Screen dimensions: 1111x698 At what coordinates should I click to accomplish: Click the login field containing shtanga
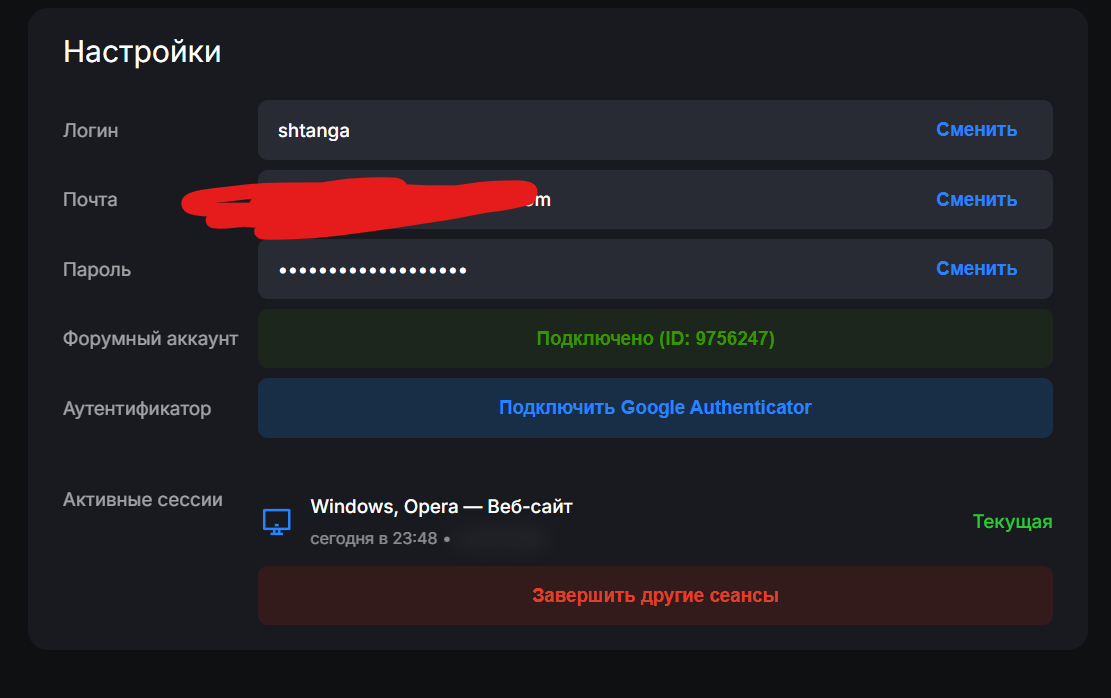[580, 130]
